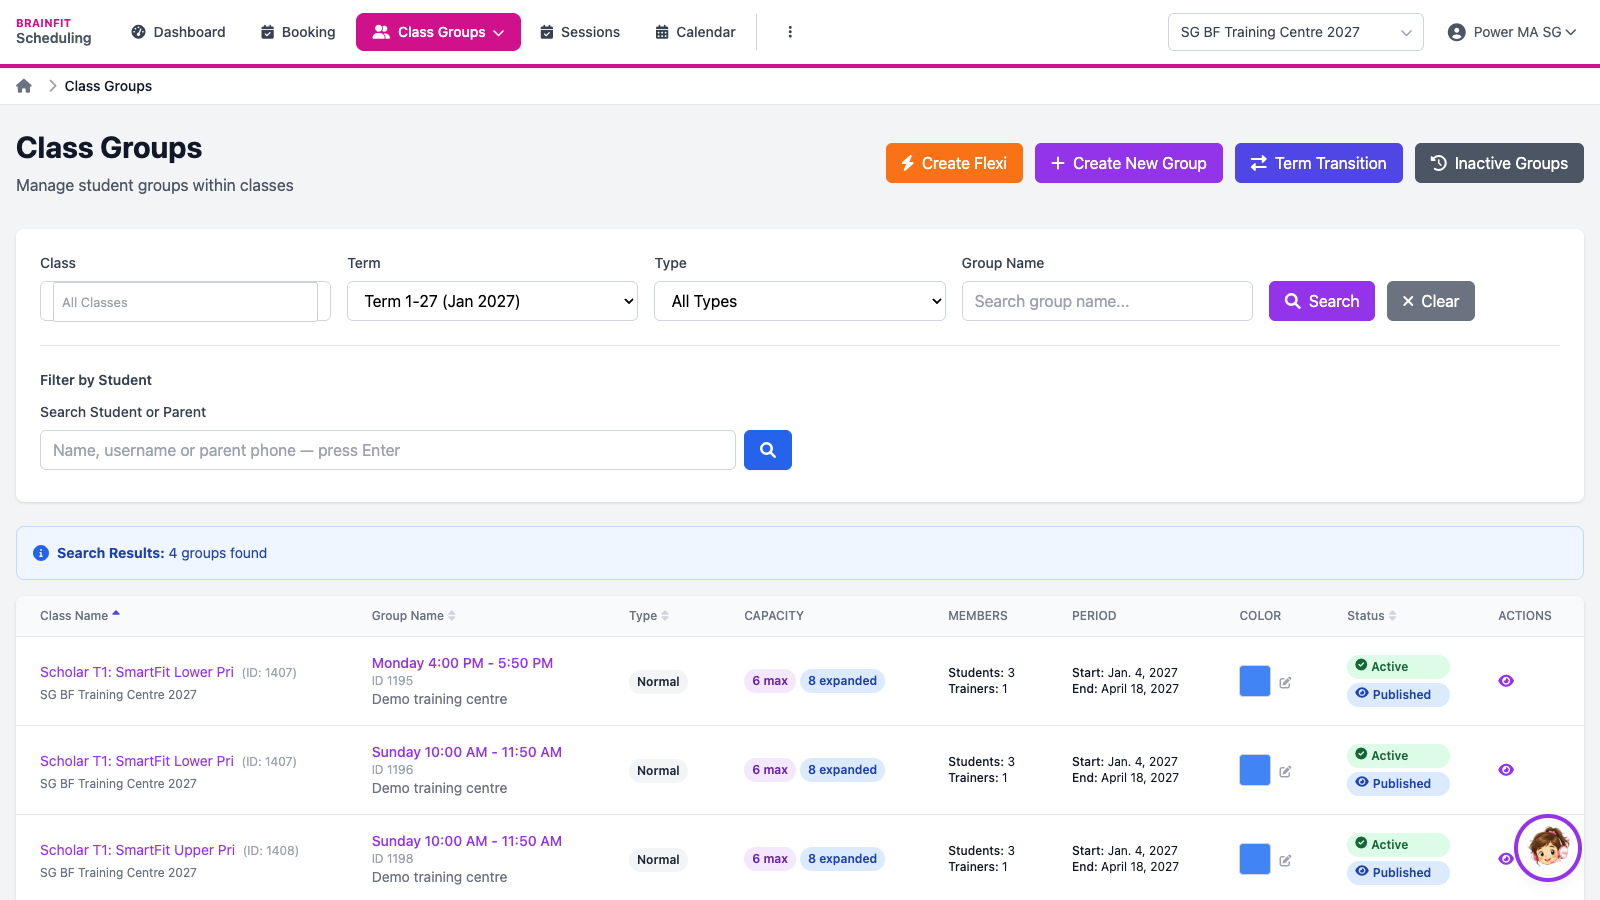Open Scholar T1: SmartFit Upper Pri class
This screenshot has height=900, width=1600.
138,850
